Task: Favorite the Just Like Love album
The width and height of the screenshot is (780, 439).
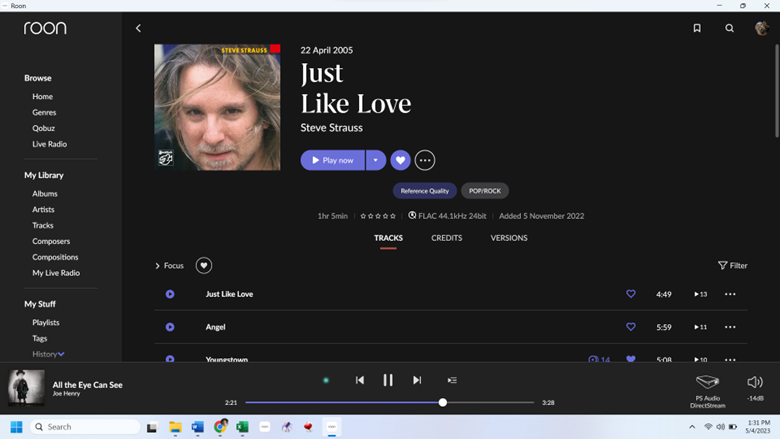Action: (400, 160)
